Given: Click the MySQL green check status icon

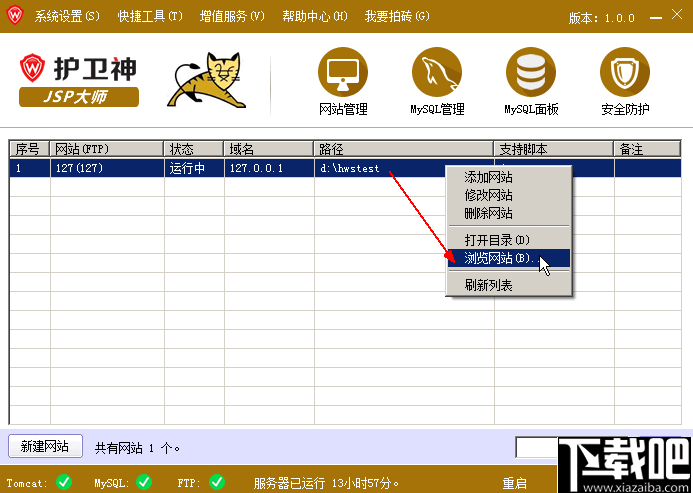Looking at the screenshot, I should pos(144,482).
